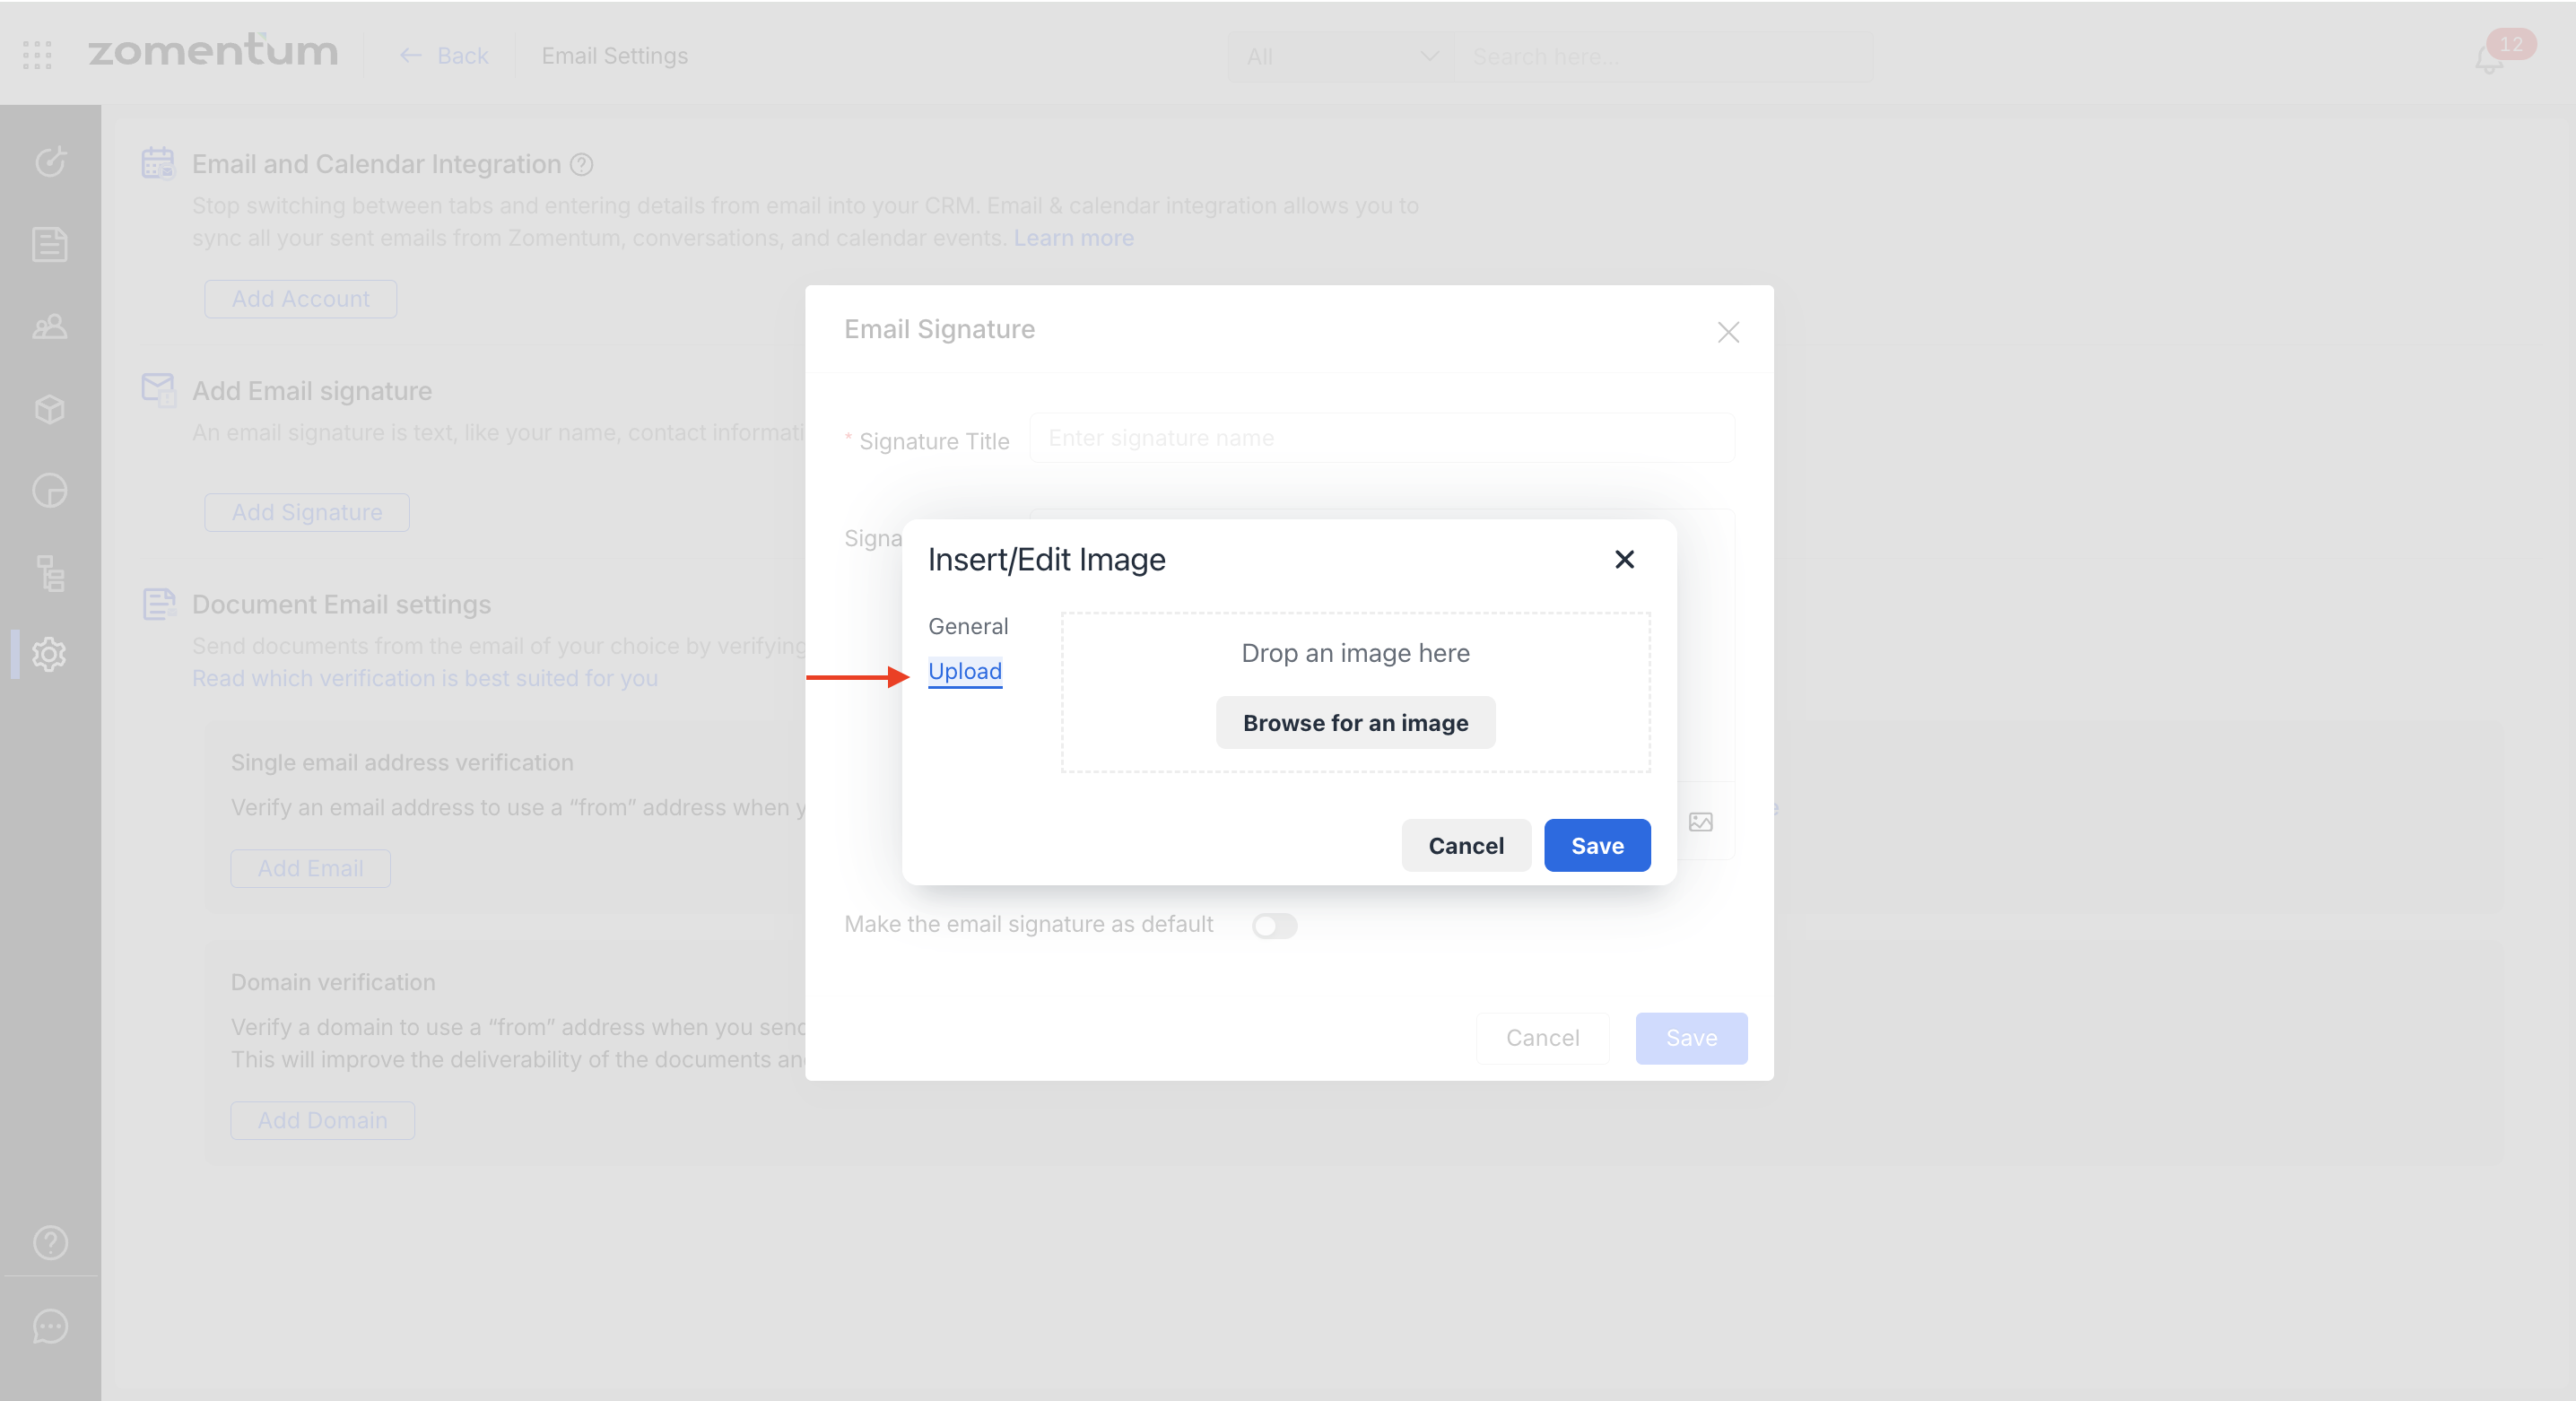
Task: Close the Insert/Edit Image dialog
Action: [1624, 559]
